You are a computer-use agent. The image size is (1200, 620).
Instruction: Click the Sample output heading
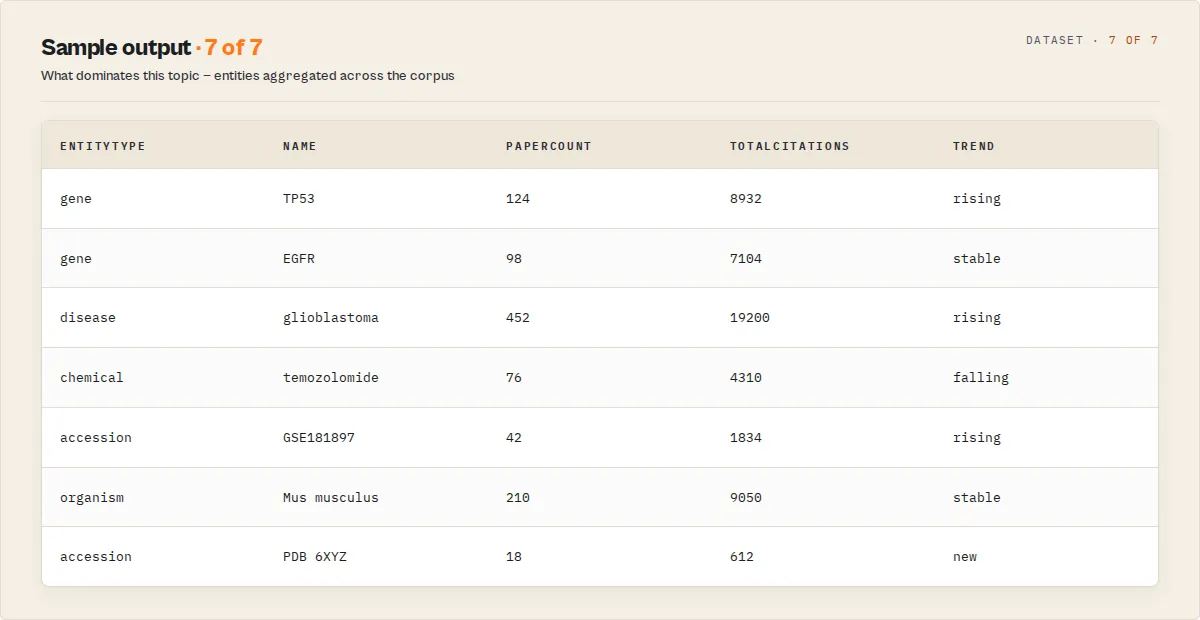[116, 47]
